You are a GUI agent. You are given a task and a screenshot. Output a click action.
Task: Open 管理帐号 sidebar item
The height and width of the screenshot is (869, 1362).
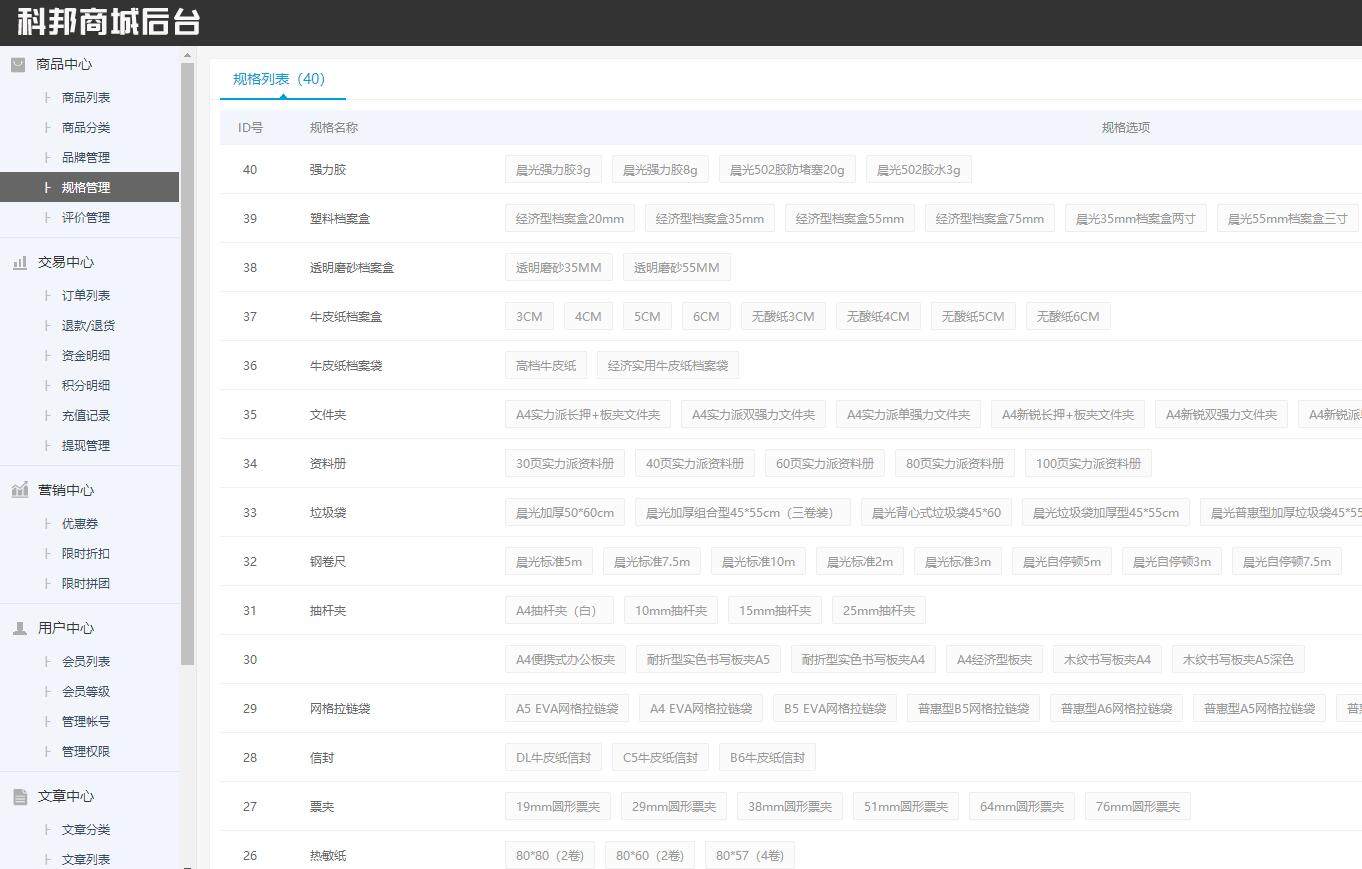[86, 722]
